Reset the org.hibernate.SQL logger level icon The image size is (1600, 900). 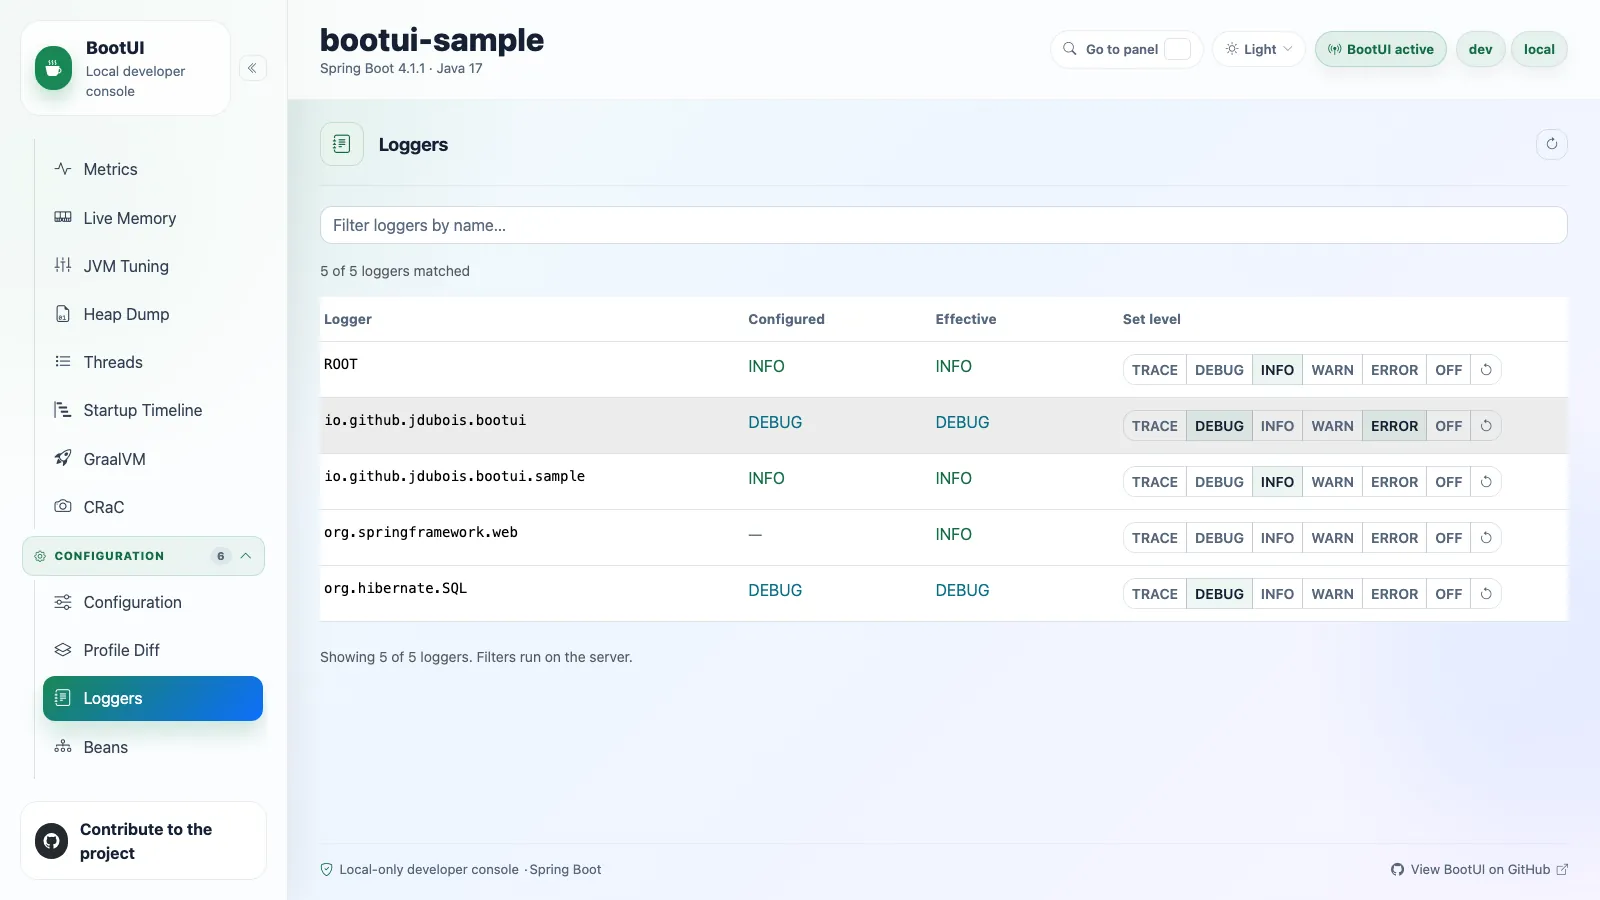click(1486, 594)
